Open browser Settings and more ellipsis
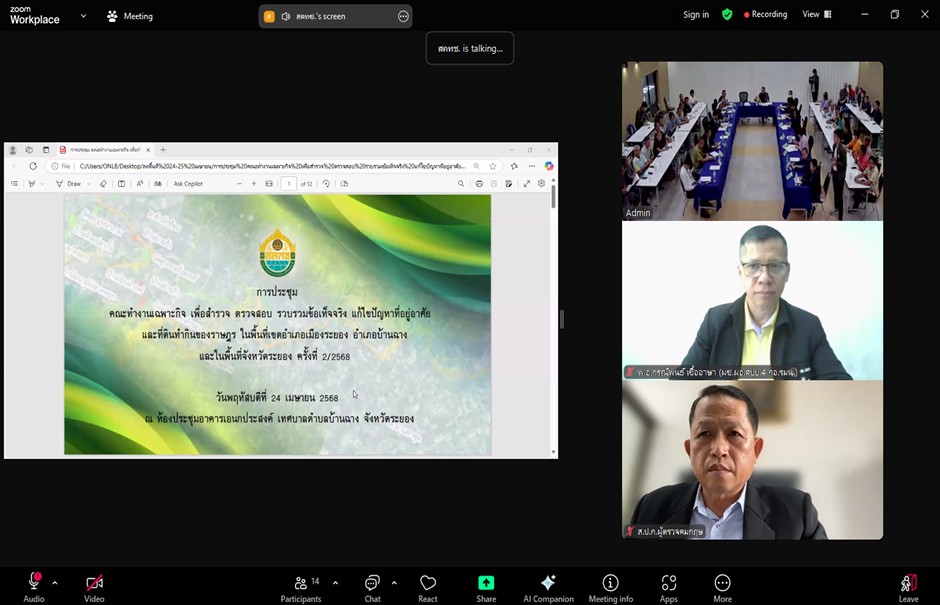Screen dimensions: 940x605 532,166
